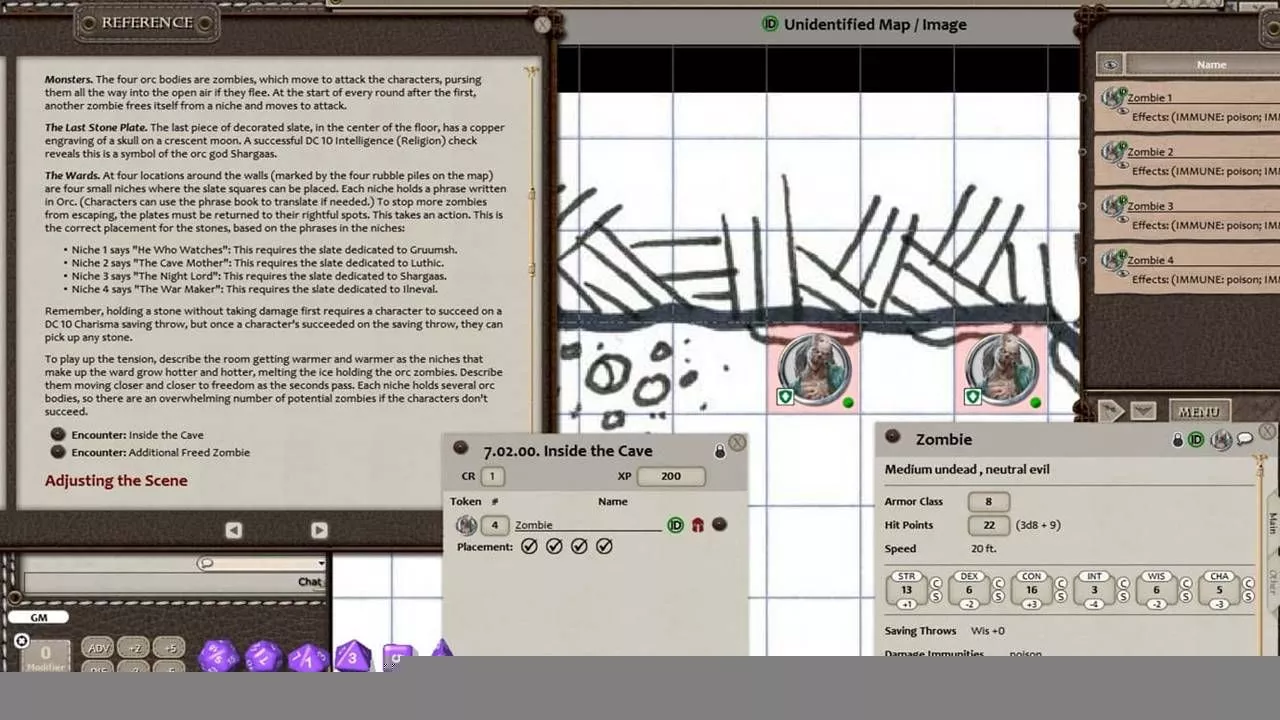
Task: Toggle the lock on the Inside the Cave encounter
Action: pos(720,452)
